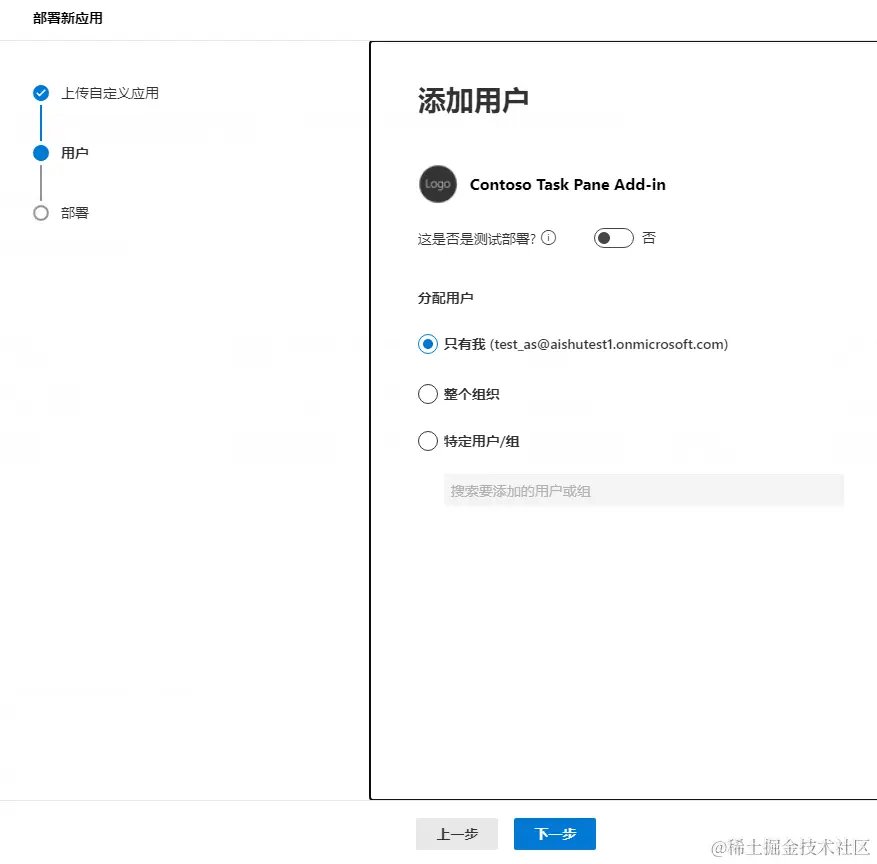Click the 否 toggle label
The height and width of the screenshot is (864, 877).
(x=649, y=238)
